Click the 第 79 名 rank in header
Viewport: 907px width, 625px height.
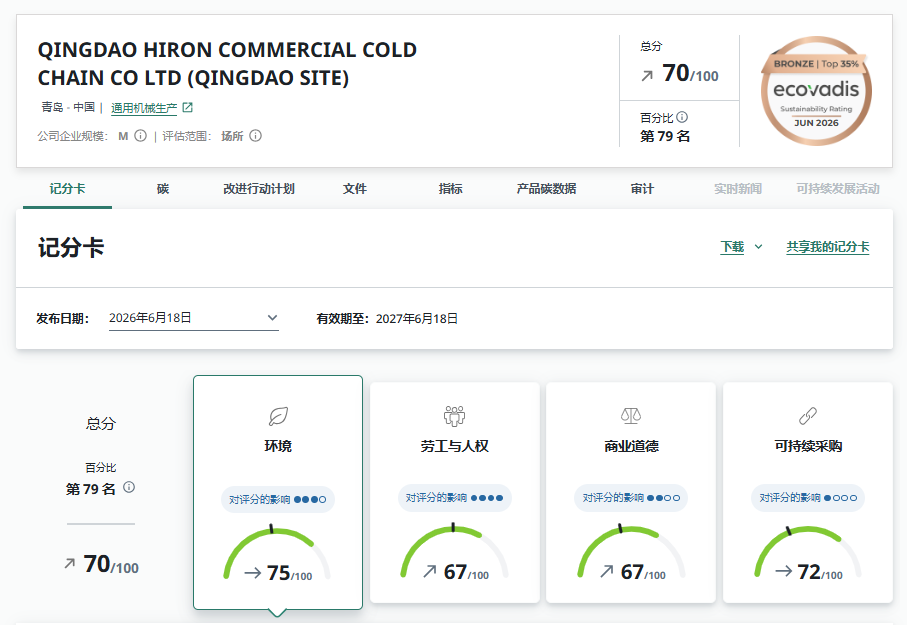coord(665,137)
